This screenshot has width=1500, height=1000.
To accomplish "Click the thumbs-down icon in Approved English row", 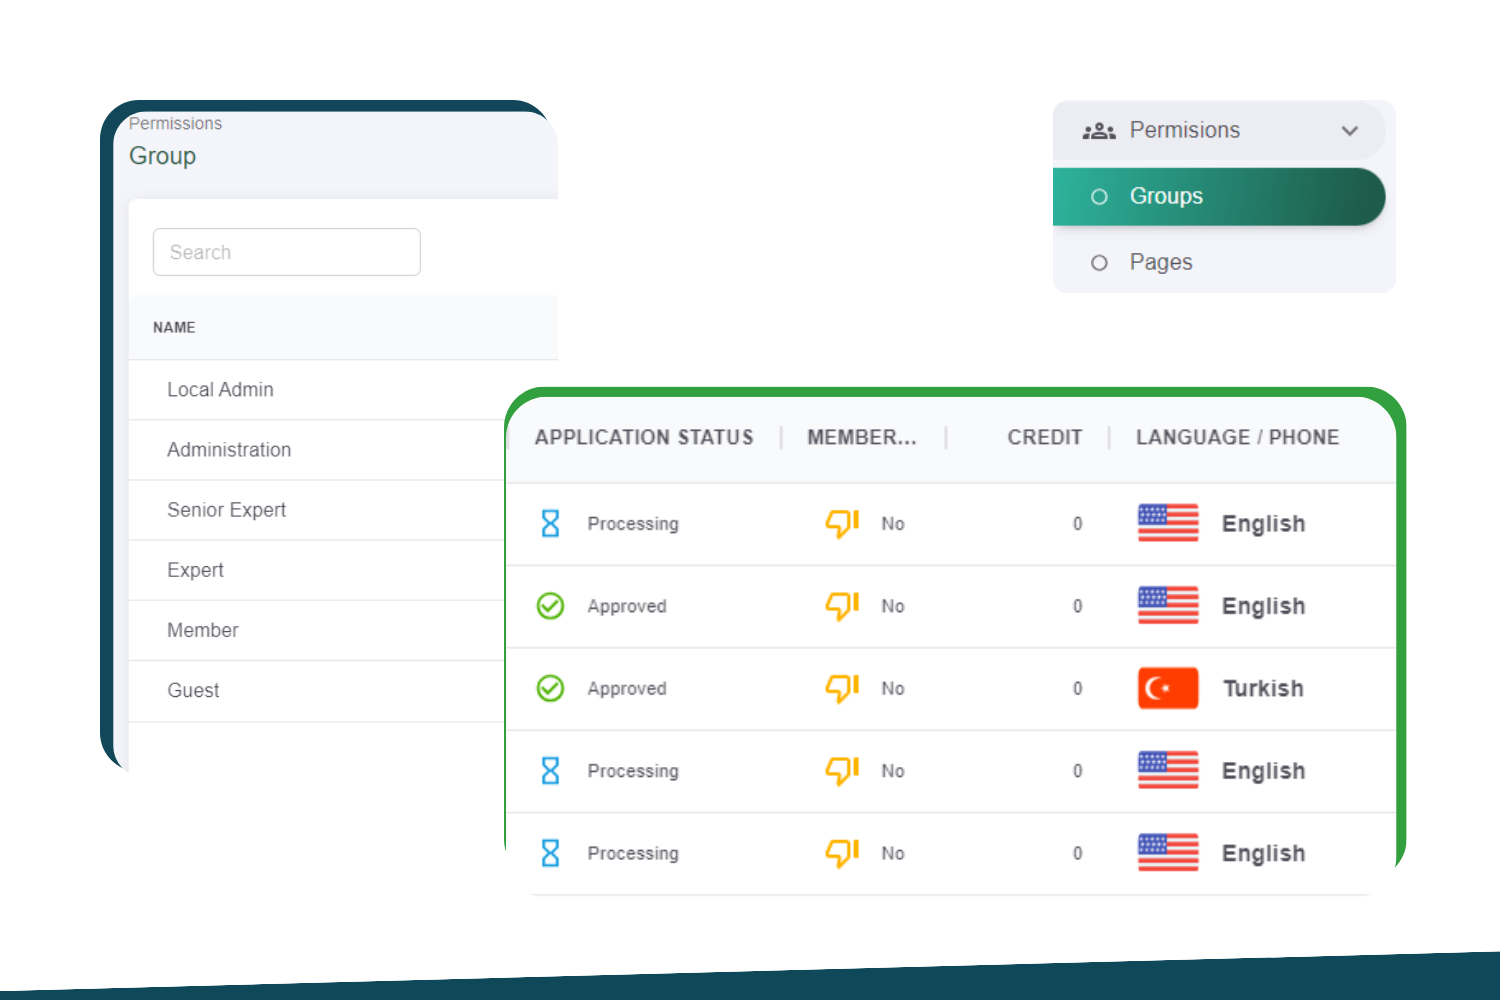I will [x=842, y=606].
